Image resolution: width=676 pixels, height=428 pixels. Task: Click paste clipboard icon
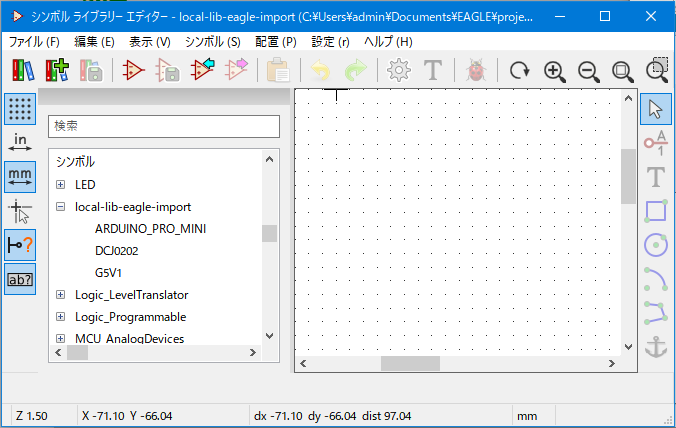[x=278, y=70]
